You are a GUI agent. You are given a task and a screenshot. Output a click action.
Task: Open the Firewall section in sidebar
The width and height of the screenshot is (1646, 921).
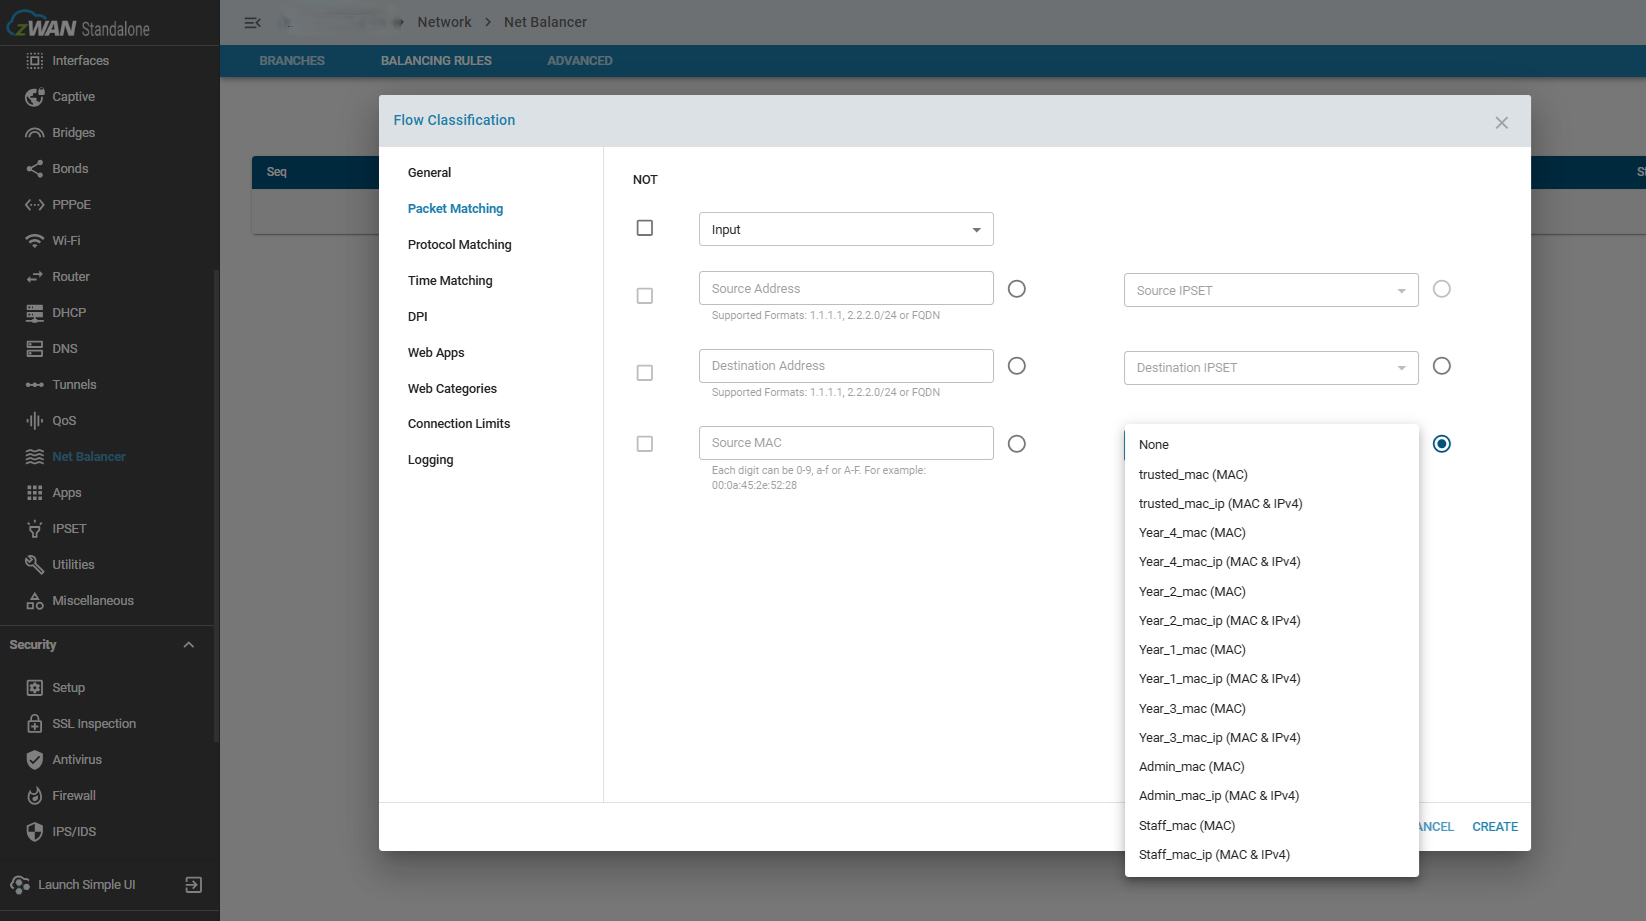pos(74,795)
